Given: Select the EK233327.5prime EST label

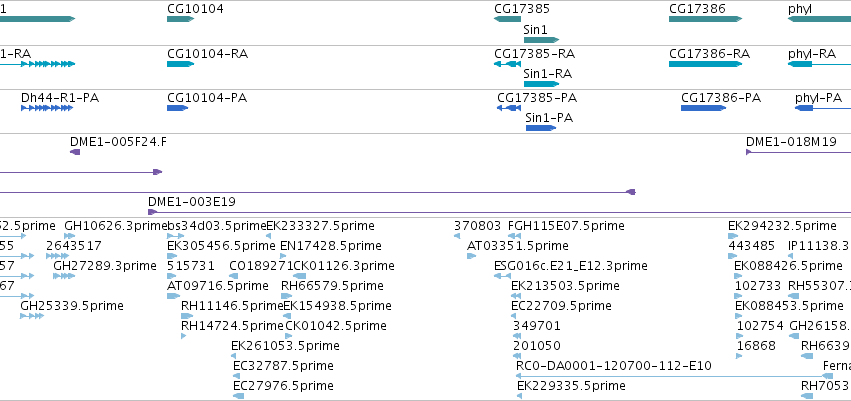Looking at the screenshot, I should click(x=320, y=225).
